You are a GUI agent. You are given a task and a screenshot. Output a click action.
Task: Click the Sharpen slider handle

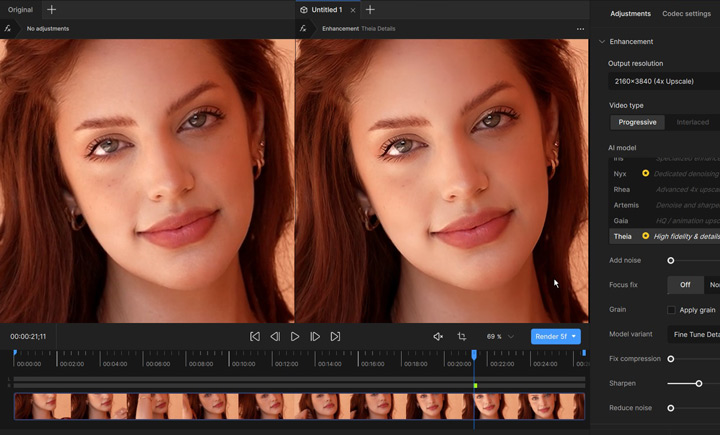699,383
